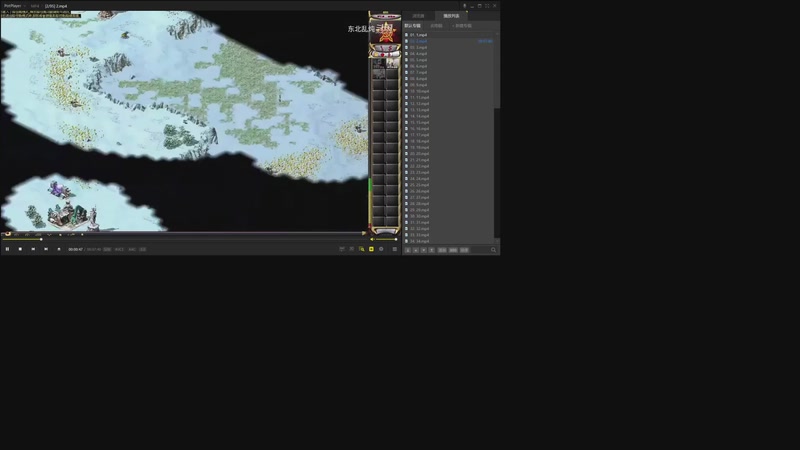Switch to the playlist tab (播放列表)
This screenshot has height=450, width=800.
pos(451,16)
